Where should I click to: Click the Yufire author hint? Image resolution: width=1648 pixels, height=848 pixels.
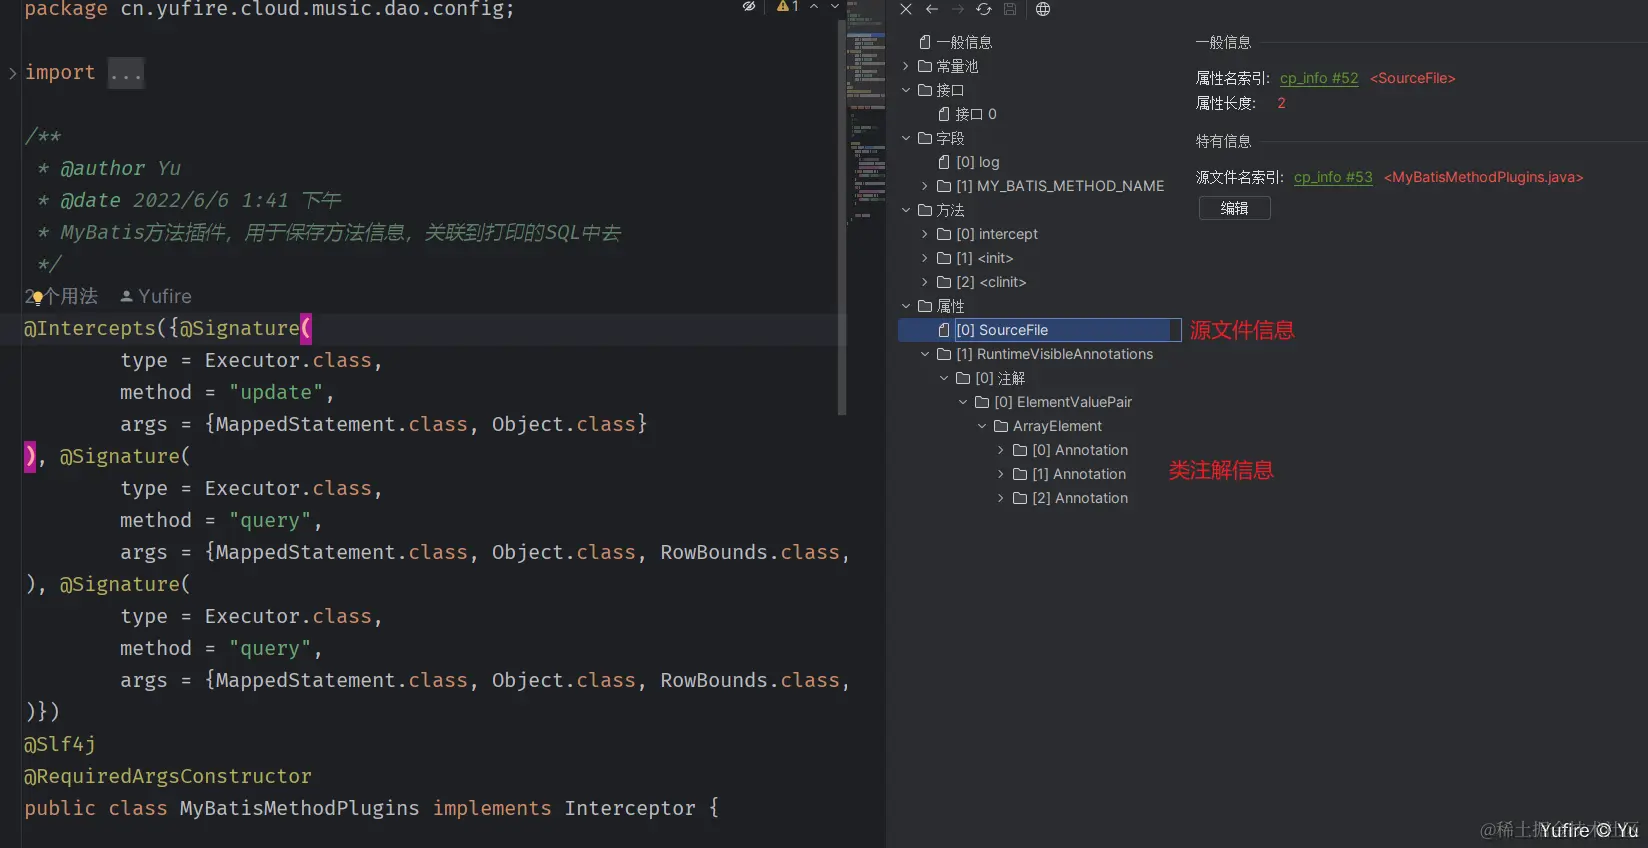[x=156, y=296]
